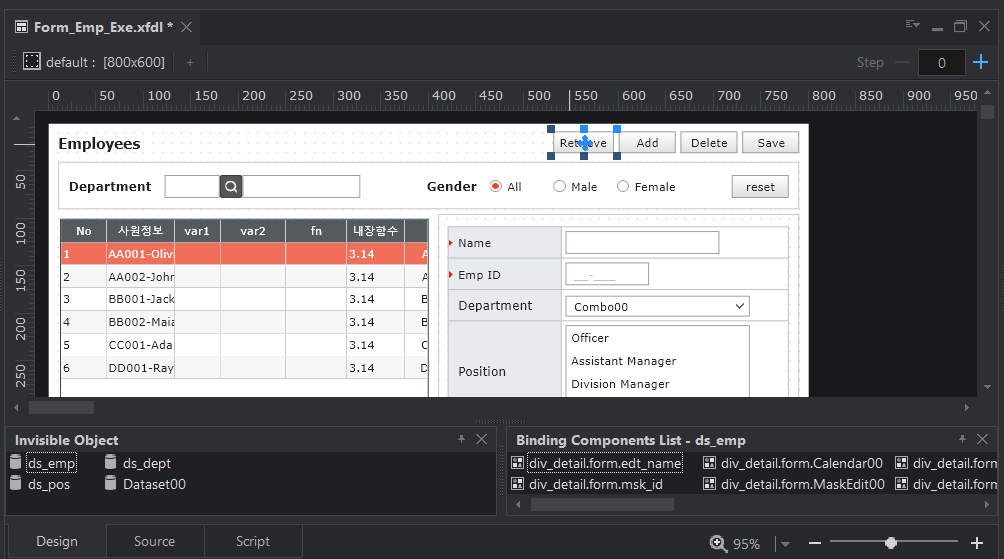1004x559 pixels.
Task: Click the zoom level slider handle
Action: [891, 543]
